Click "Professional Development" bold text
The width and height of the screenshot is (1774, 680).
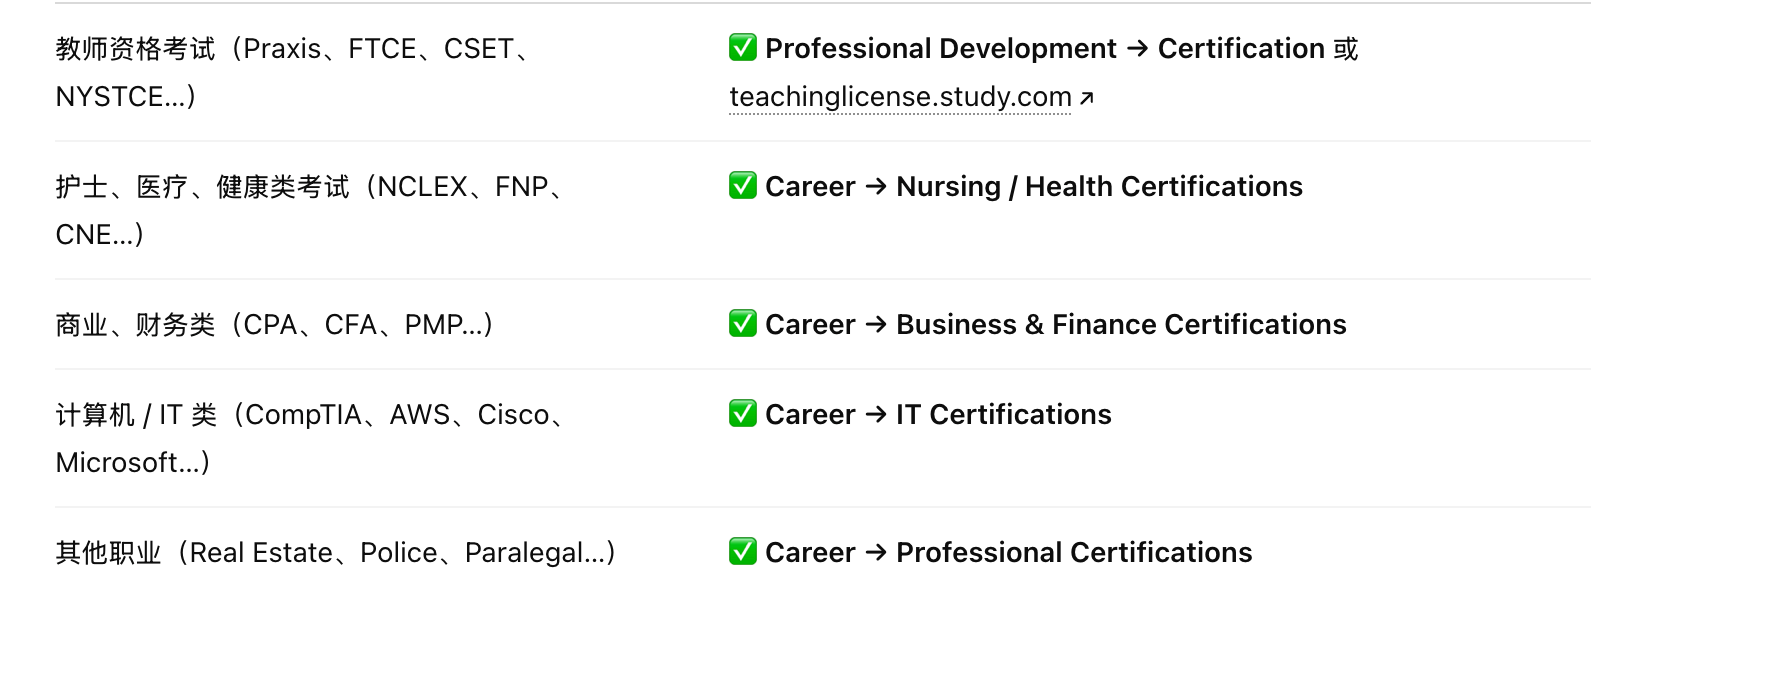940,48
